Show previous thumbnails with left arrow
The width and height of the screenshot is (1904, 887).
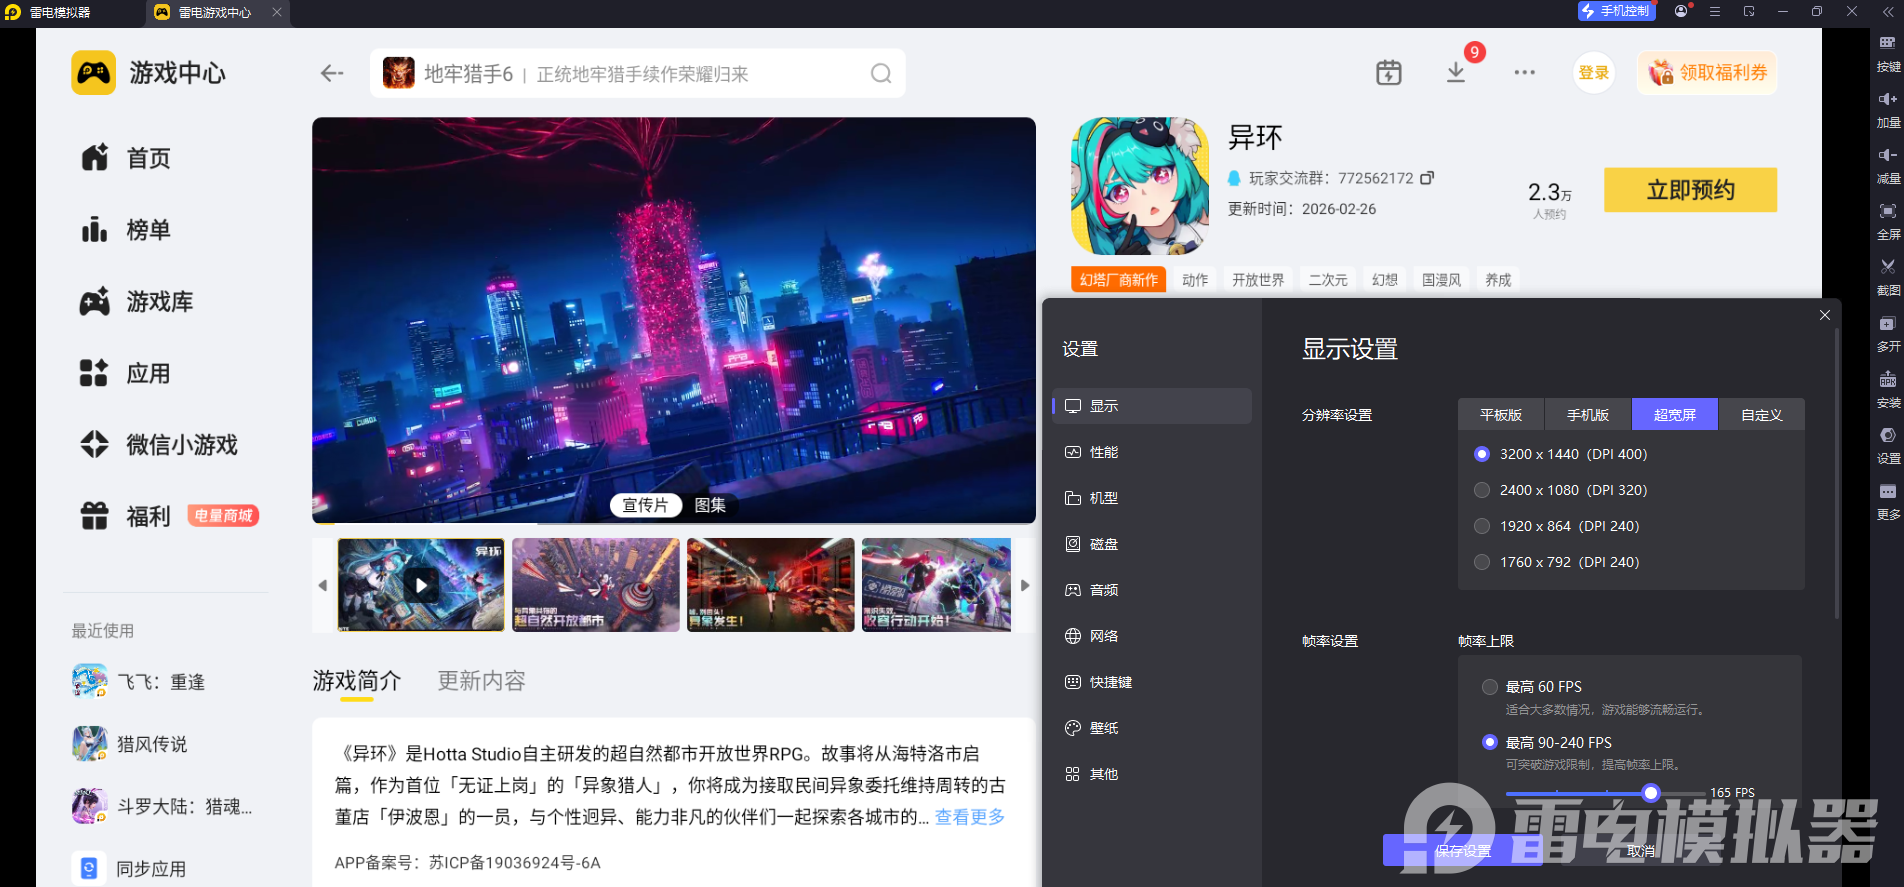(x=323, y=585)
